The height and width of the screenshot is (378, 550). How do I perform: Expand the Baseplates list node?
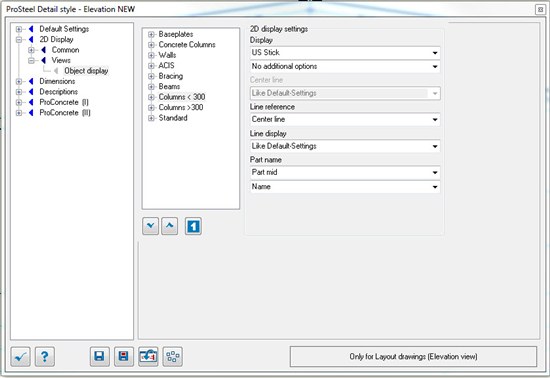151,34
